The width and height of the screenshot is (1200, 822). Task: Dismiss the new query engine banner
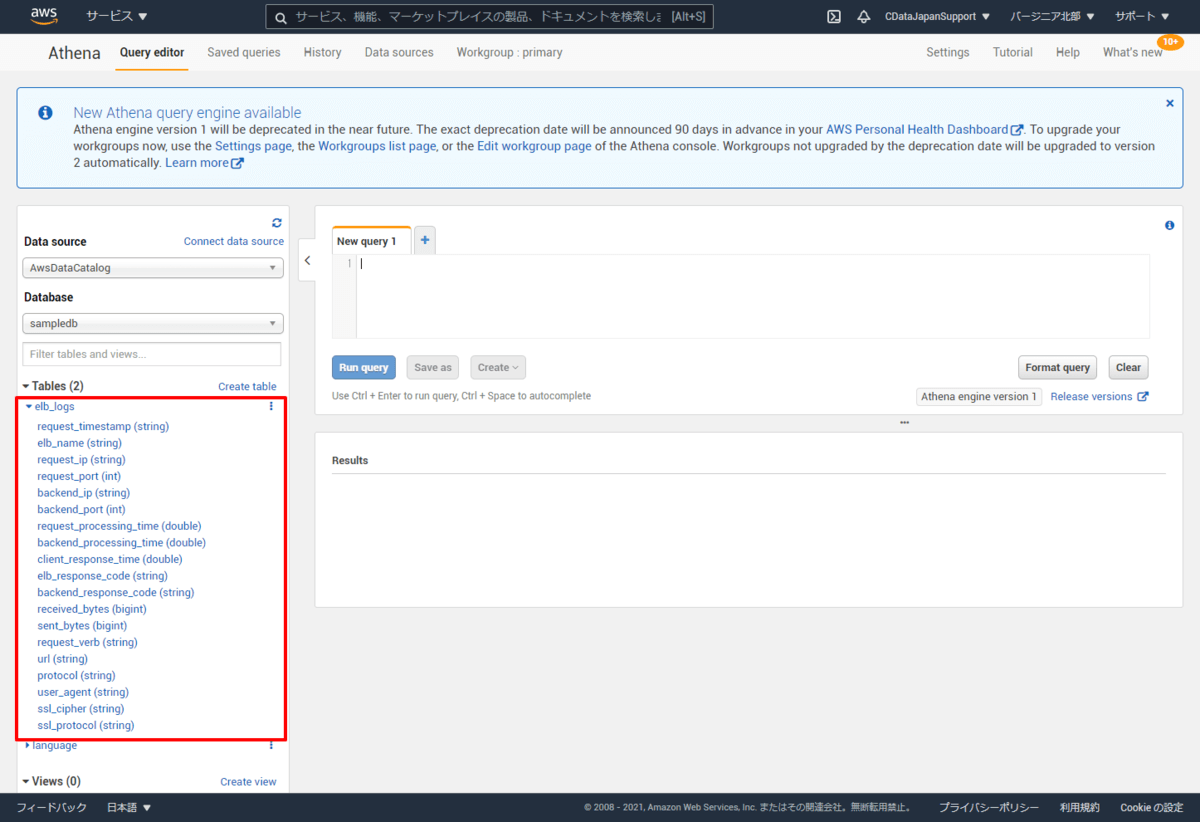1170,103
